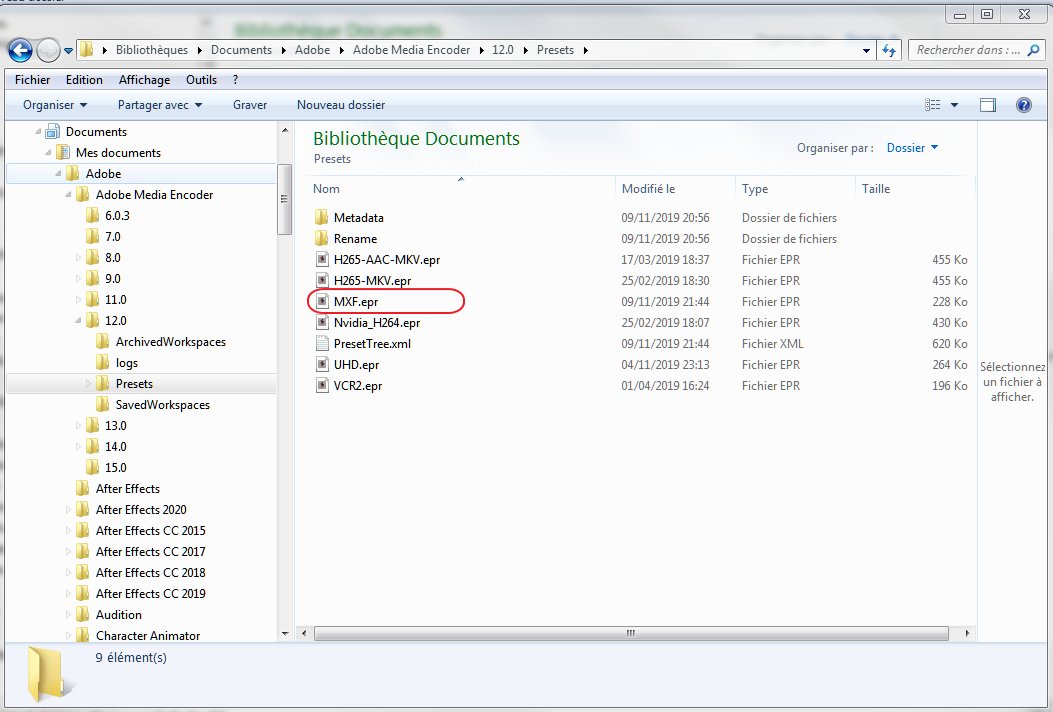1053x712 pixels.
Task: Click the file list horizontal scrollbar
Action: coord(631,633)
